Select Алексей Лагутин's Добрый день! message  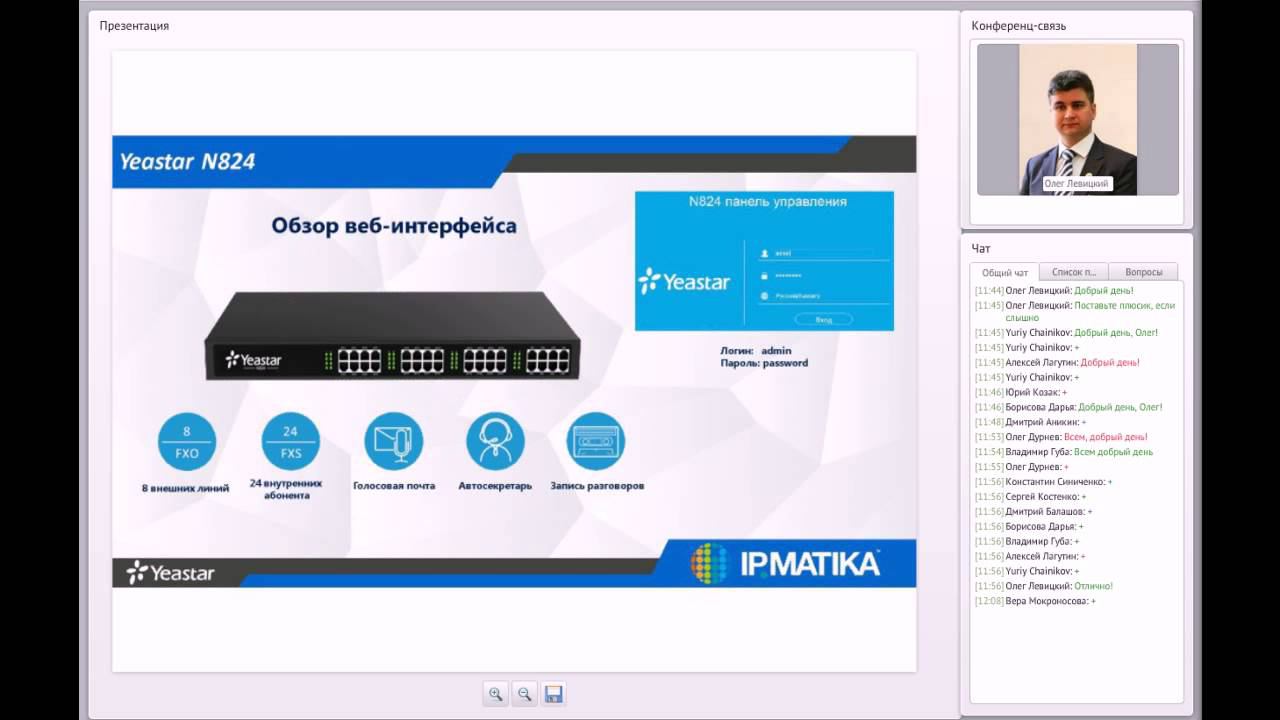pos(1057,362)
